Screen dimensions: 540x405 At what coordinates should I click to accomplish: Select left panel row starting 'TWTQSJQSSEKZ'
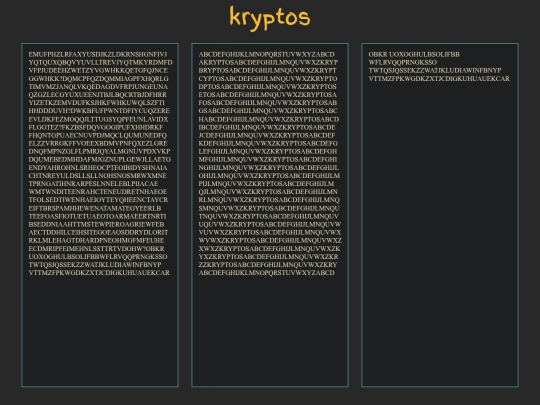95,265
